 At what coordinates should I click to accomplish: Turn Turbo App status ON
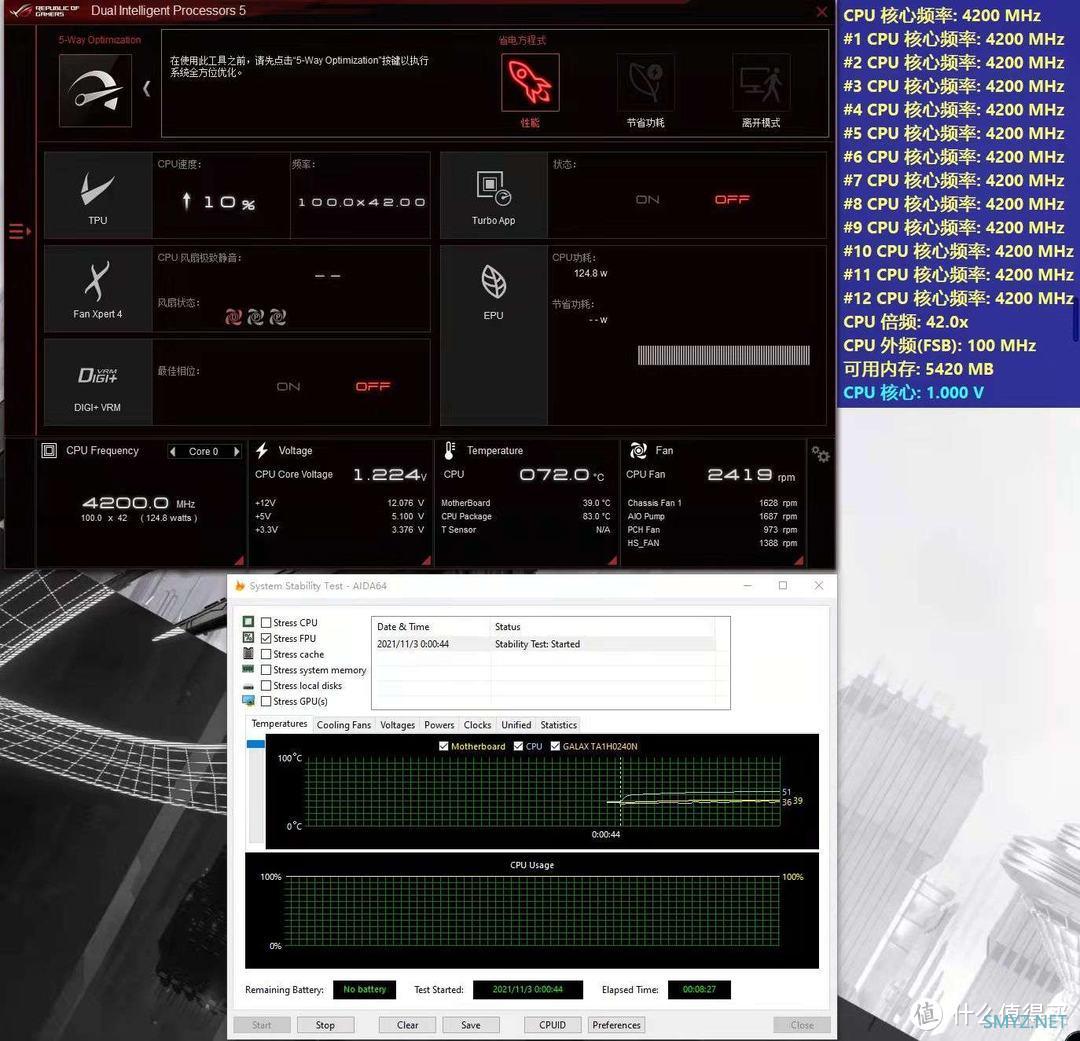647,200
